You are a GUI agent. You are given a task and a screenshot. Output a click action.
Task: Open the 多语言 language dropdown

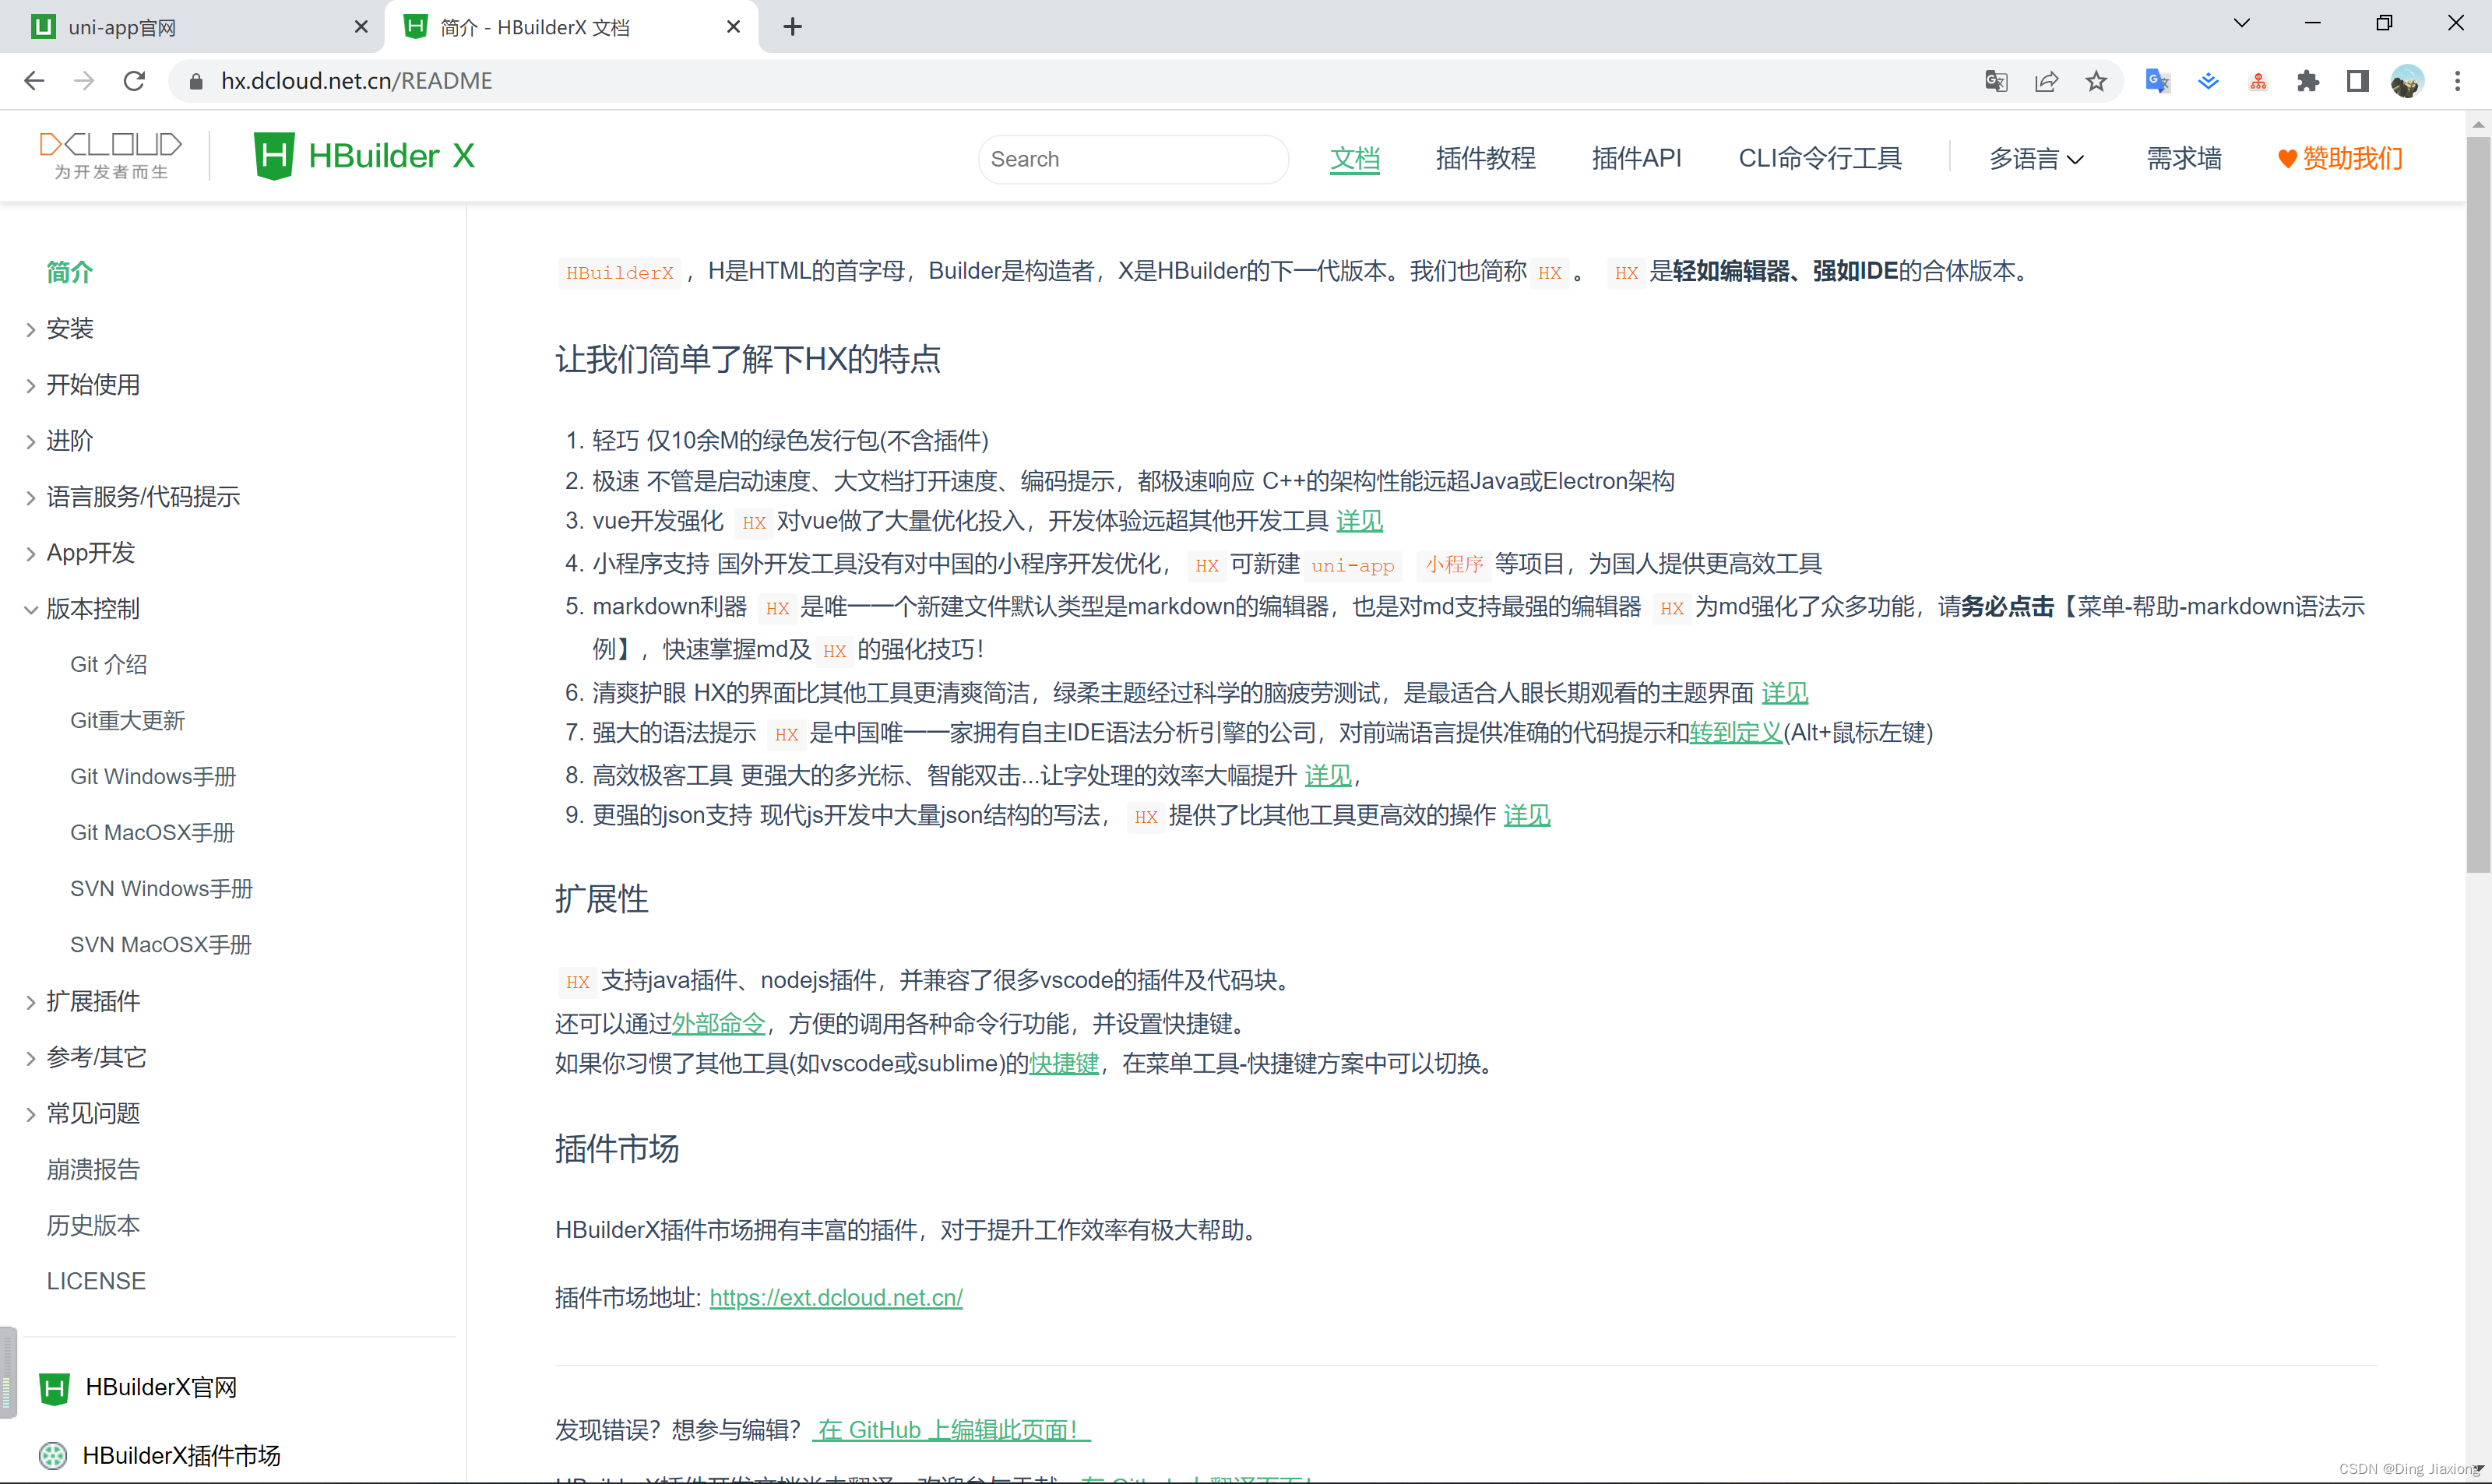(2036, 158)
